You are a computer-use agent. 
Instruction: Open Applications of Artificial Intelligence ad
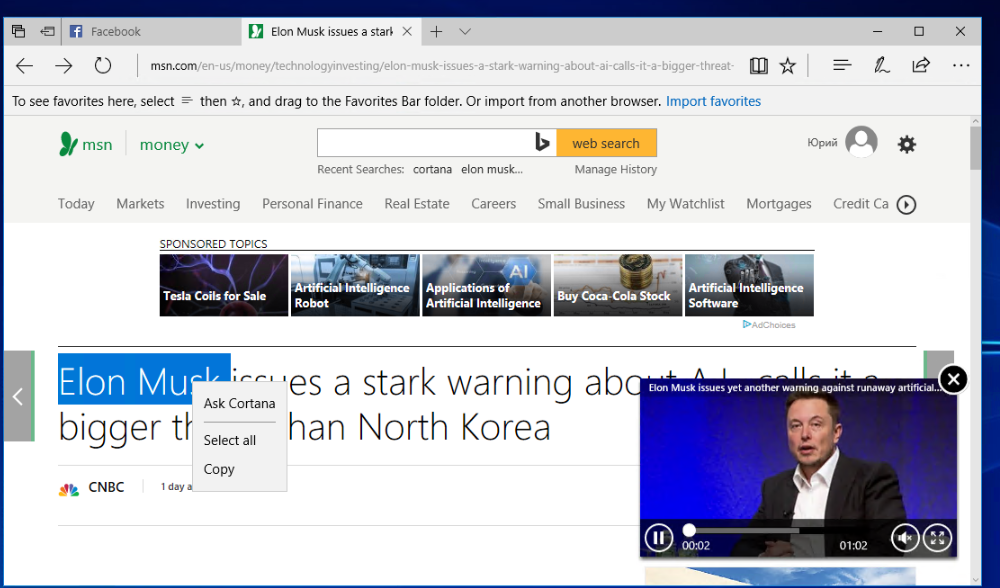pyautogui.click(x=487, y=285)
